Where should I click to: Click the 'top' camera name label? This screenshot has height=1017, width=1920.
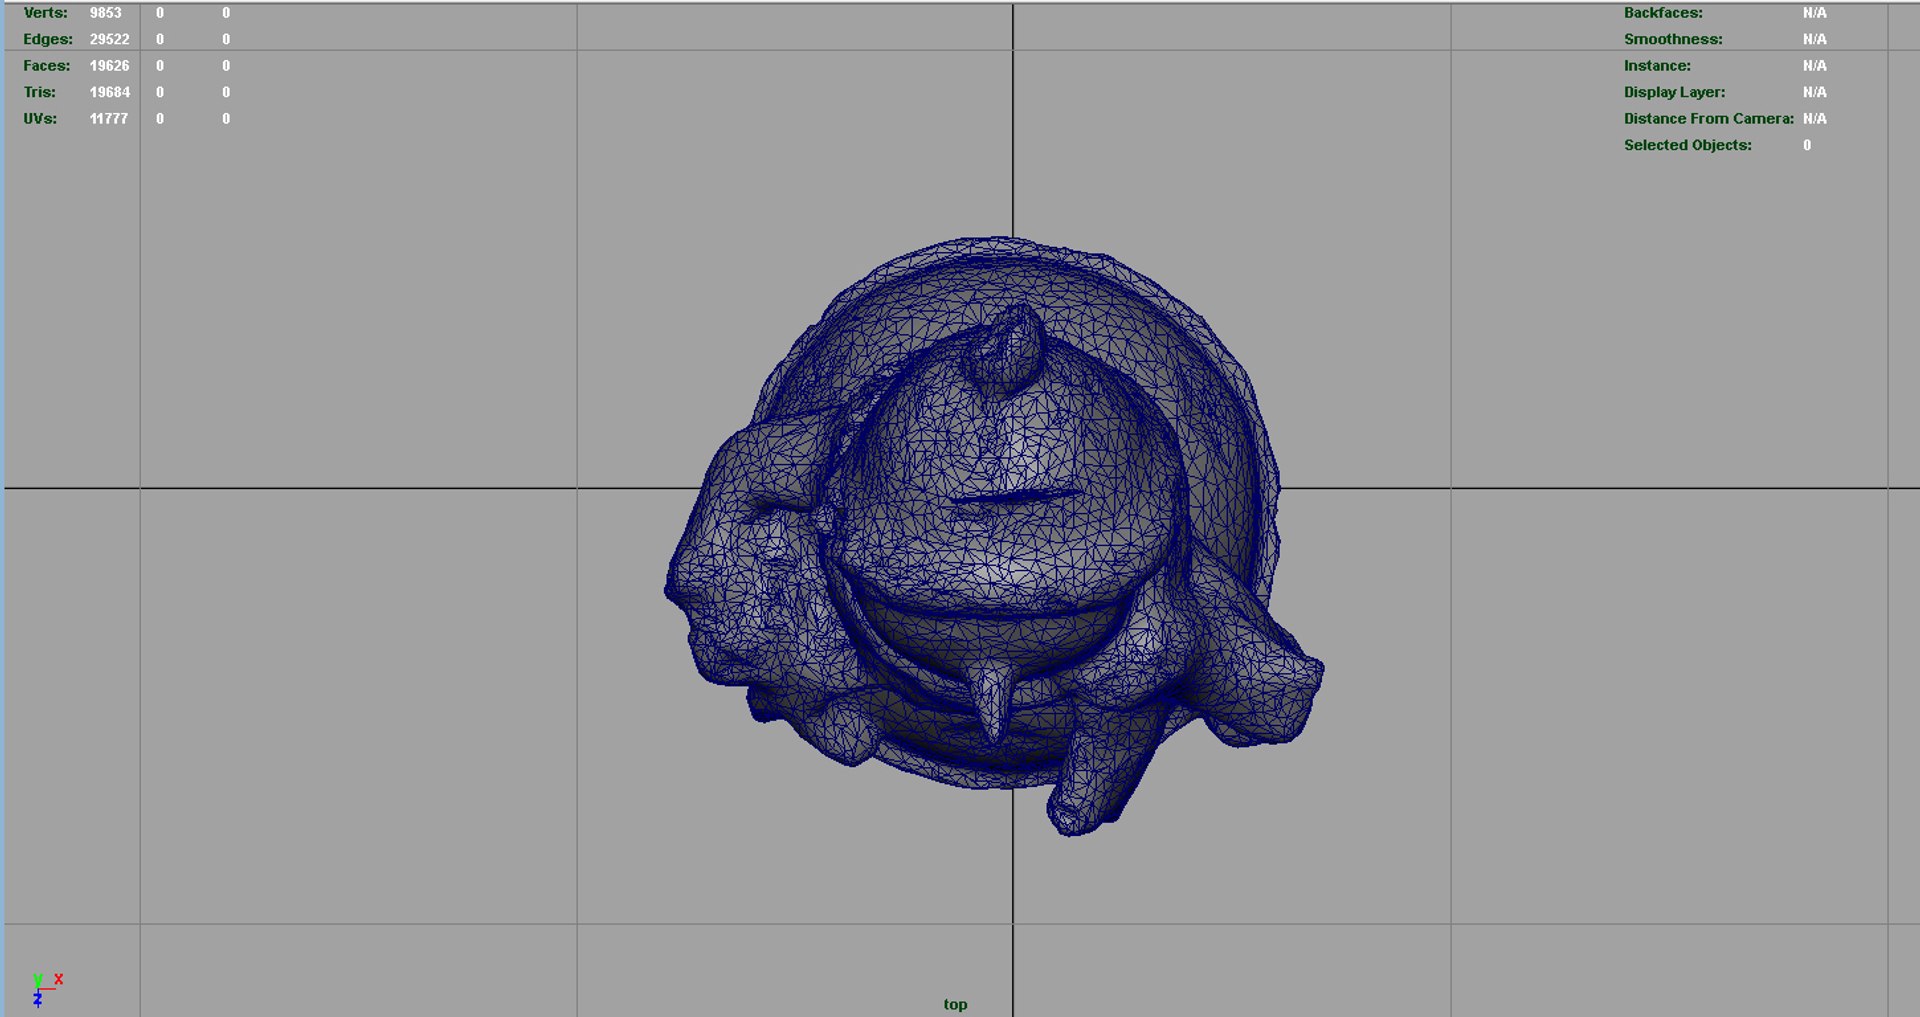(x=955, y=1004)
